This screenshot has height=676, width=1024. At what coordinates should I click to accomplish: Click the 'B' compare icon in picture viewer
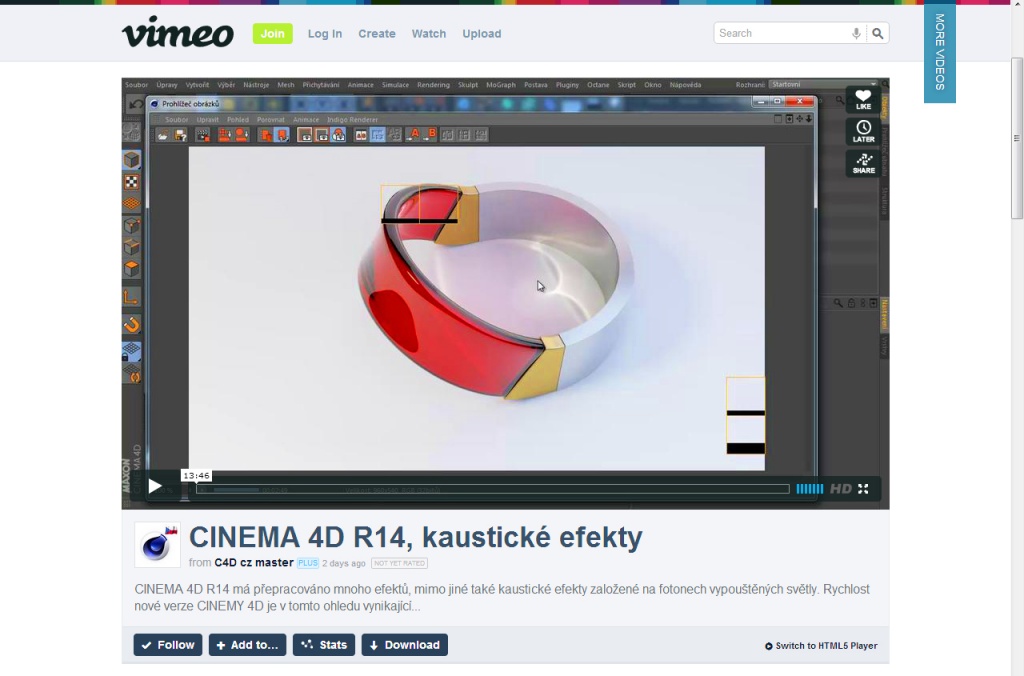point(430,135)
